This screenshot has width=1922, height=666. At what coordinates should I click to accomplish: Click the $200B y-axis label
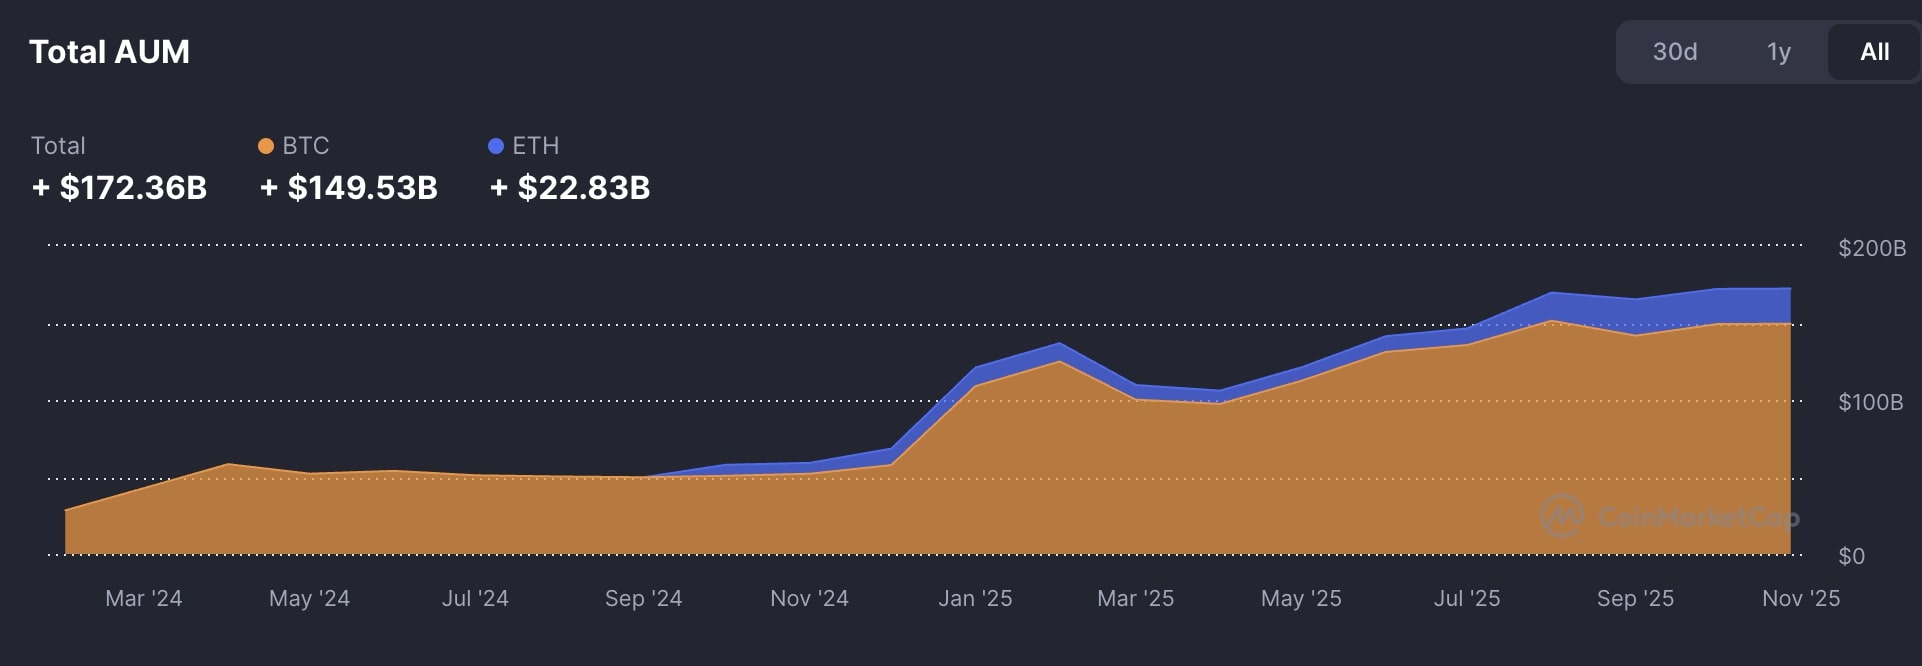pyautogui.click(x=1871, y=248)
